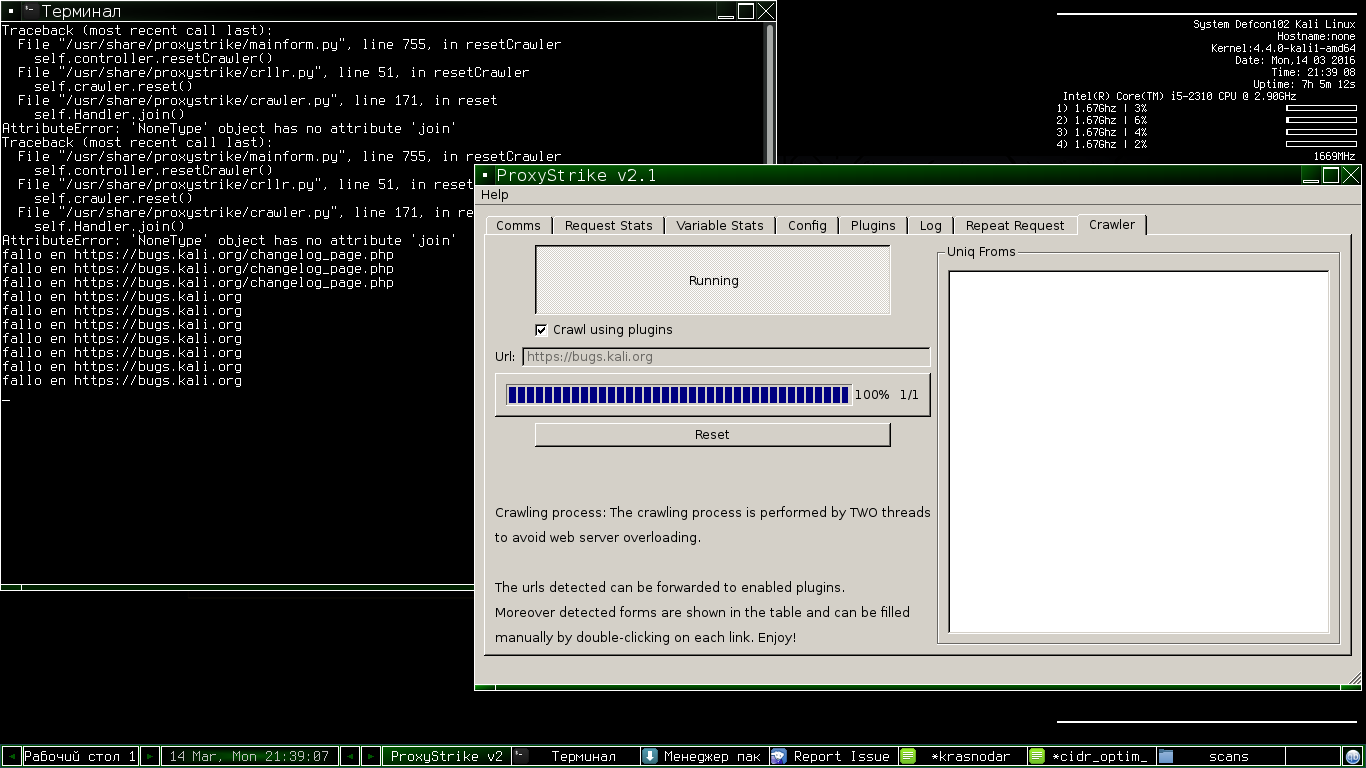
Task: Click the ProxyStrike v2.1 title bar
Action: [896, 176]
